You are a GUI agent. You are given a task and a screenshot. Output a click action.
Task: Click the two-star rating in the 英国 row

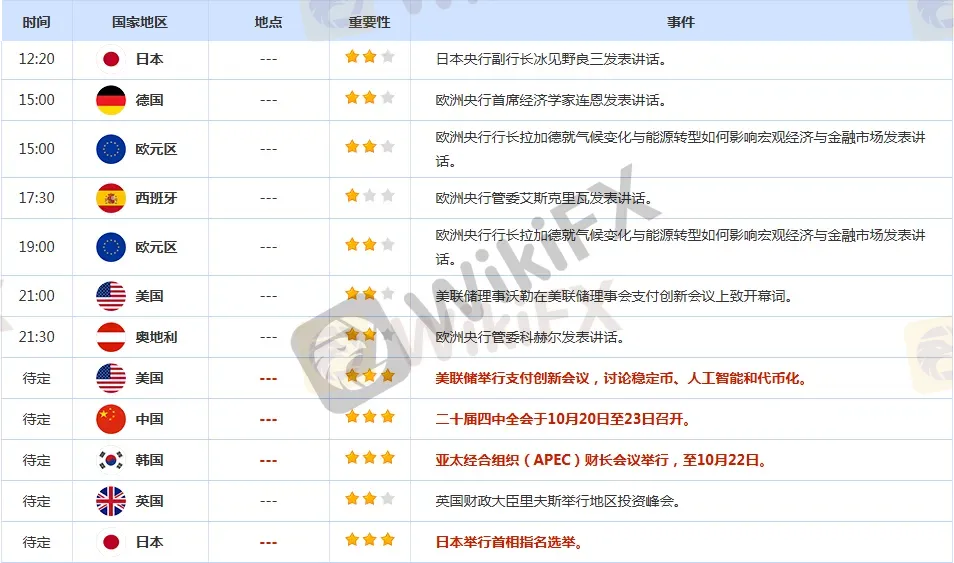point(370,499)
